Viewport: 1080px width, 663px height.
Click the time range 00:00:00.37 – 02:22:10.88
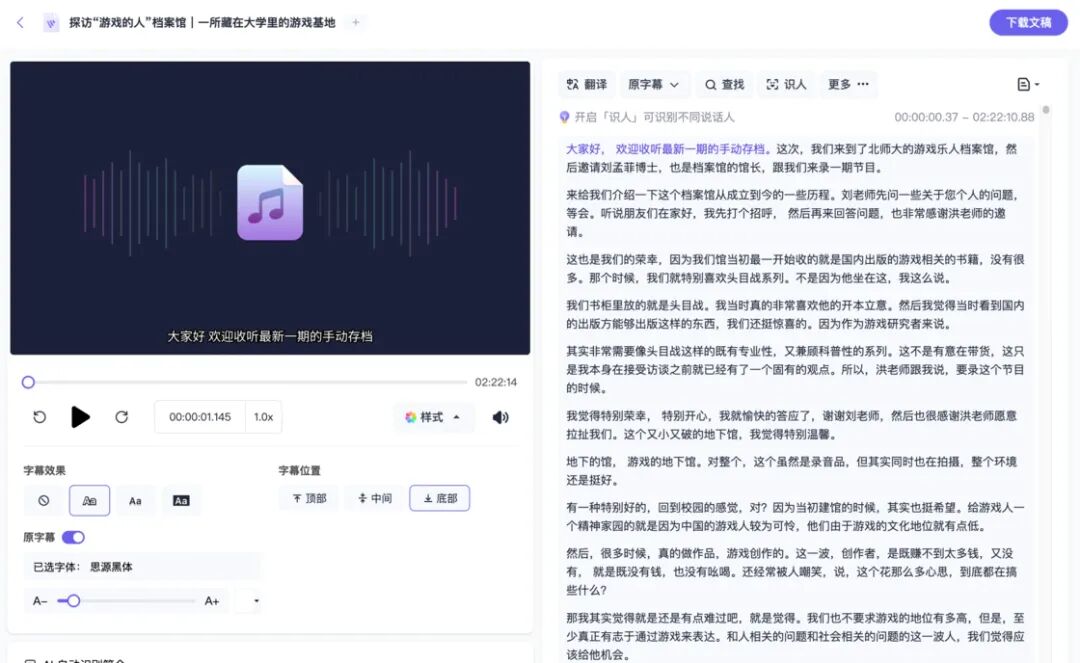[x=964, y=117]
